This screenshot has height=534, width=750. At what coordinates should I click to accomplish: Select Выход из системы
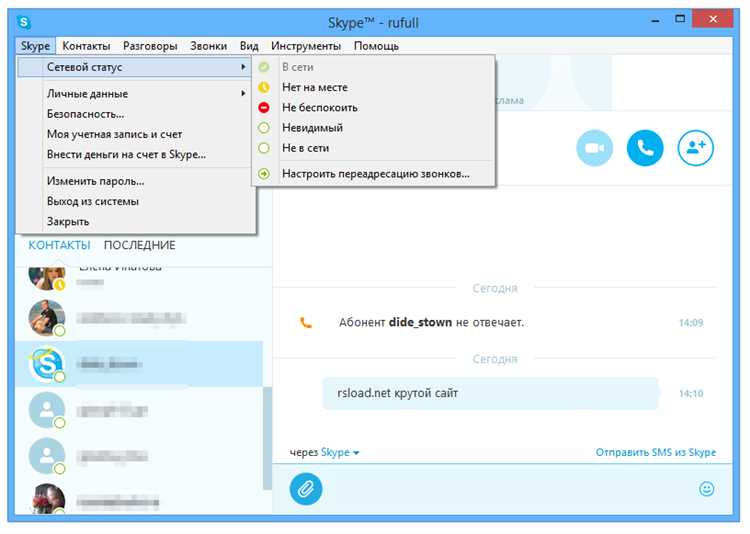tap(134, 201)
